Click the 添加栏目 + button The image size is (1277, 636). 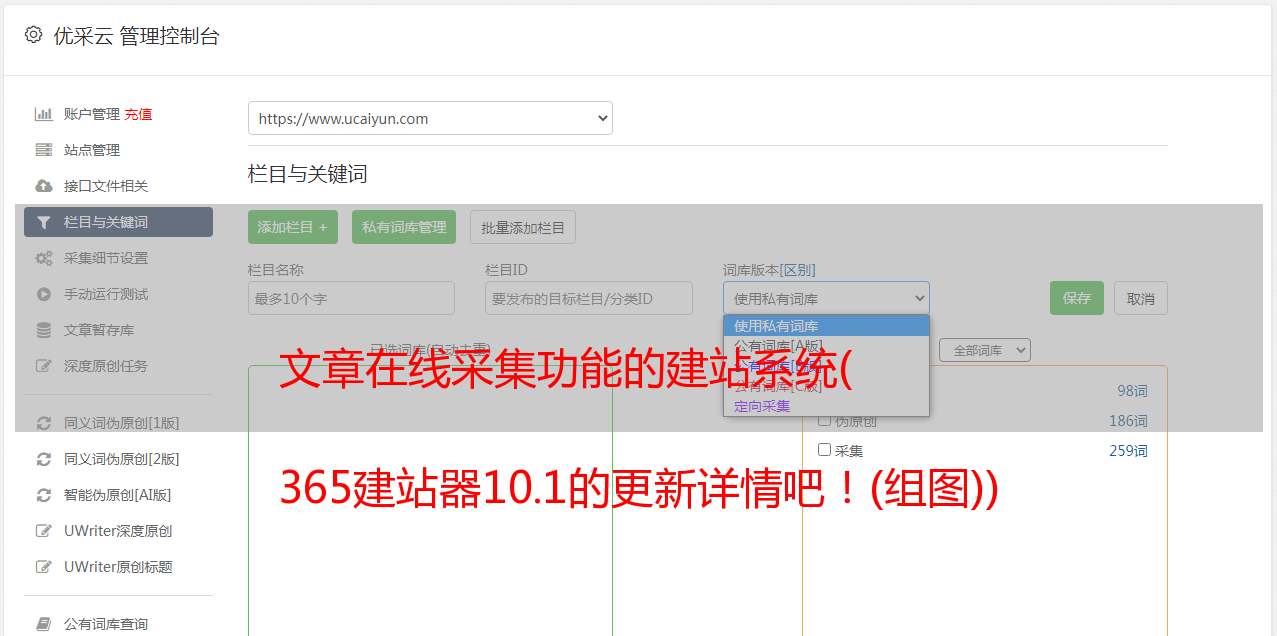tap(293, 227)
